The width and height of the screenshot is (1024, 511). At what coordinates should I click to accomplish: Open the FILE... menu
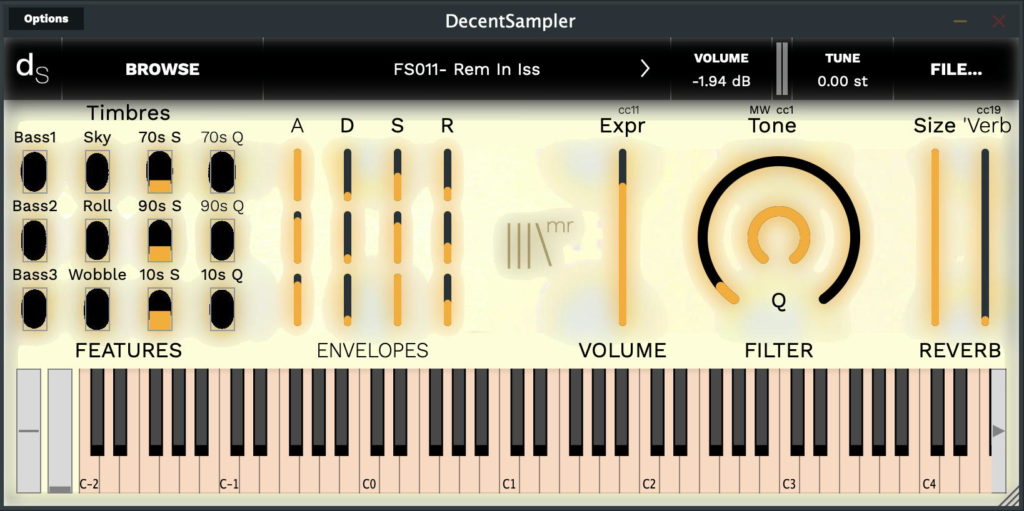956,69
